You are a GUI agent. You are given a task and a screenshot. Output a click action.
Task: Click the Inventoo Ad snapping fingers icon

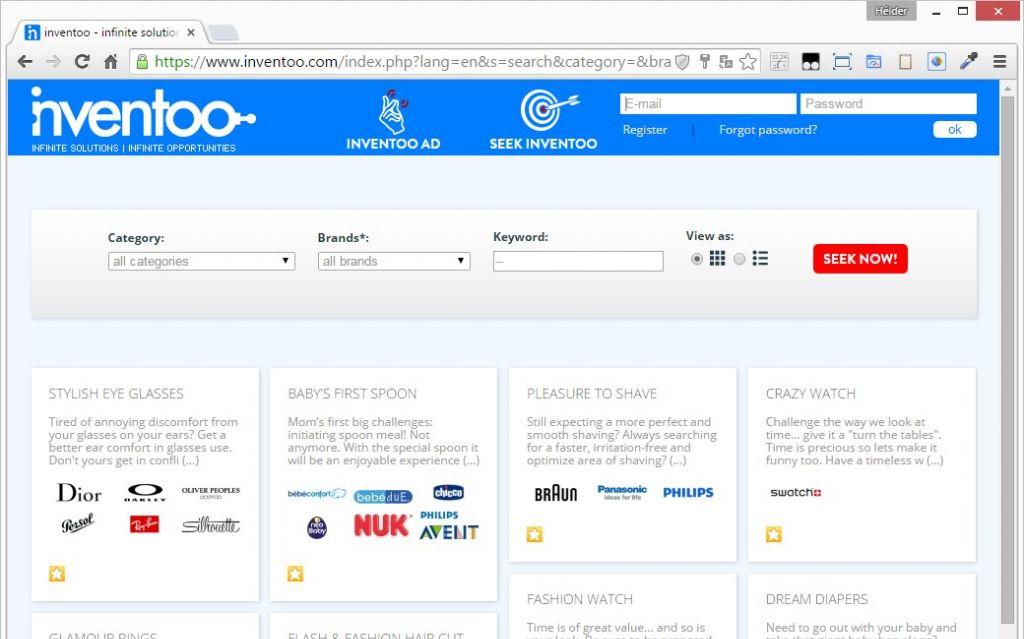393,110
